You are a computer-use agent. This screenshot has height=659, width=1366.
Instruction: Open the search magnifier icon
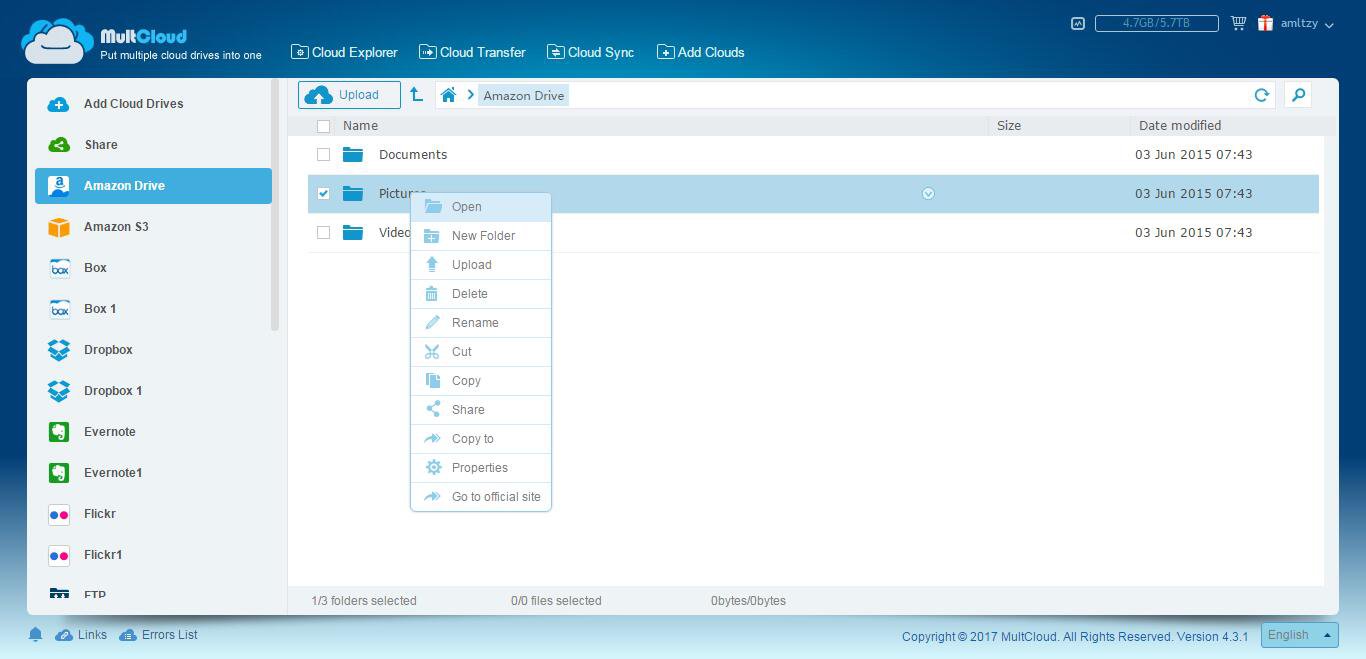(x=1298, y=95)
